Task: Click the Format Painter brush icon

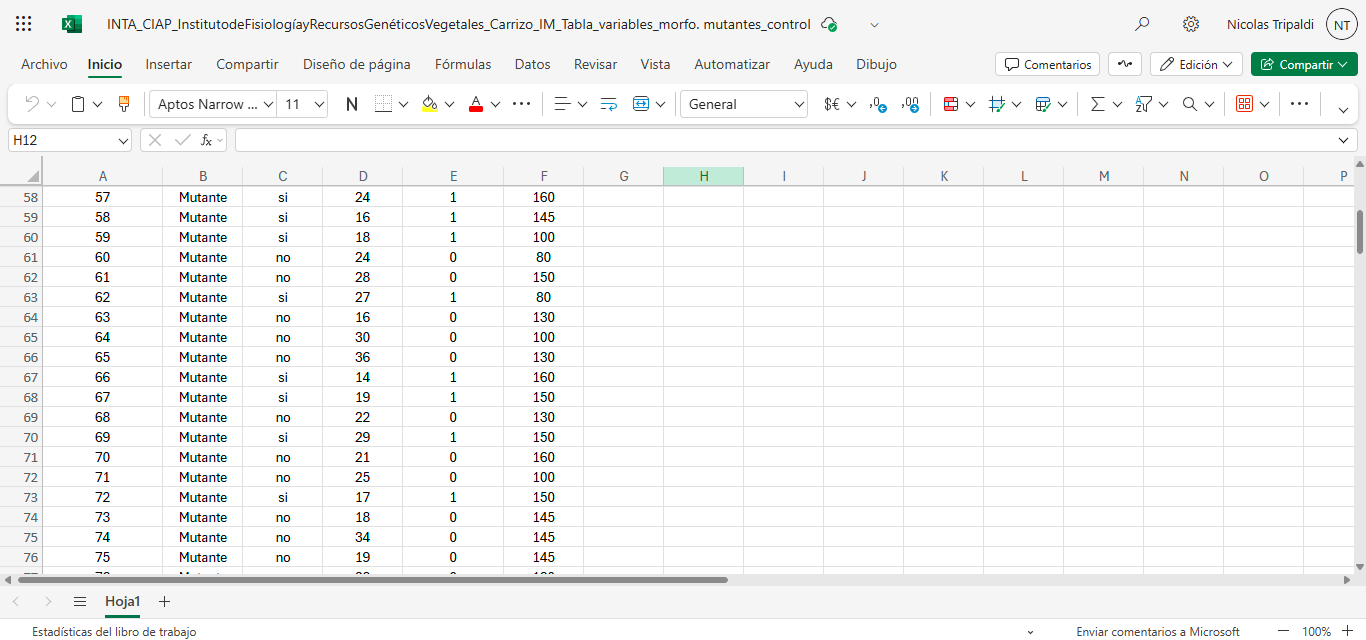Action: click(x=125, y=104)
